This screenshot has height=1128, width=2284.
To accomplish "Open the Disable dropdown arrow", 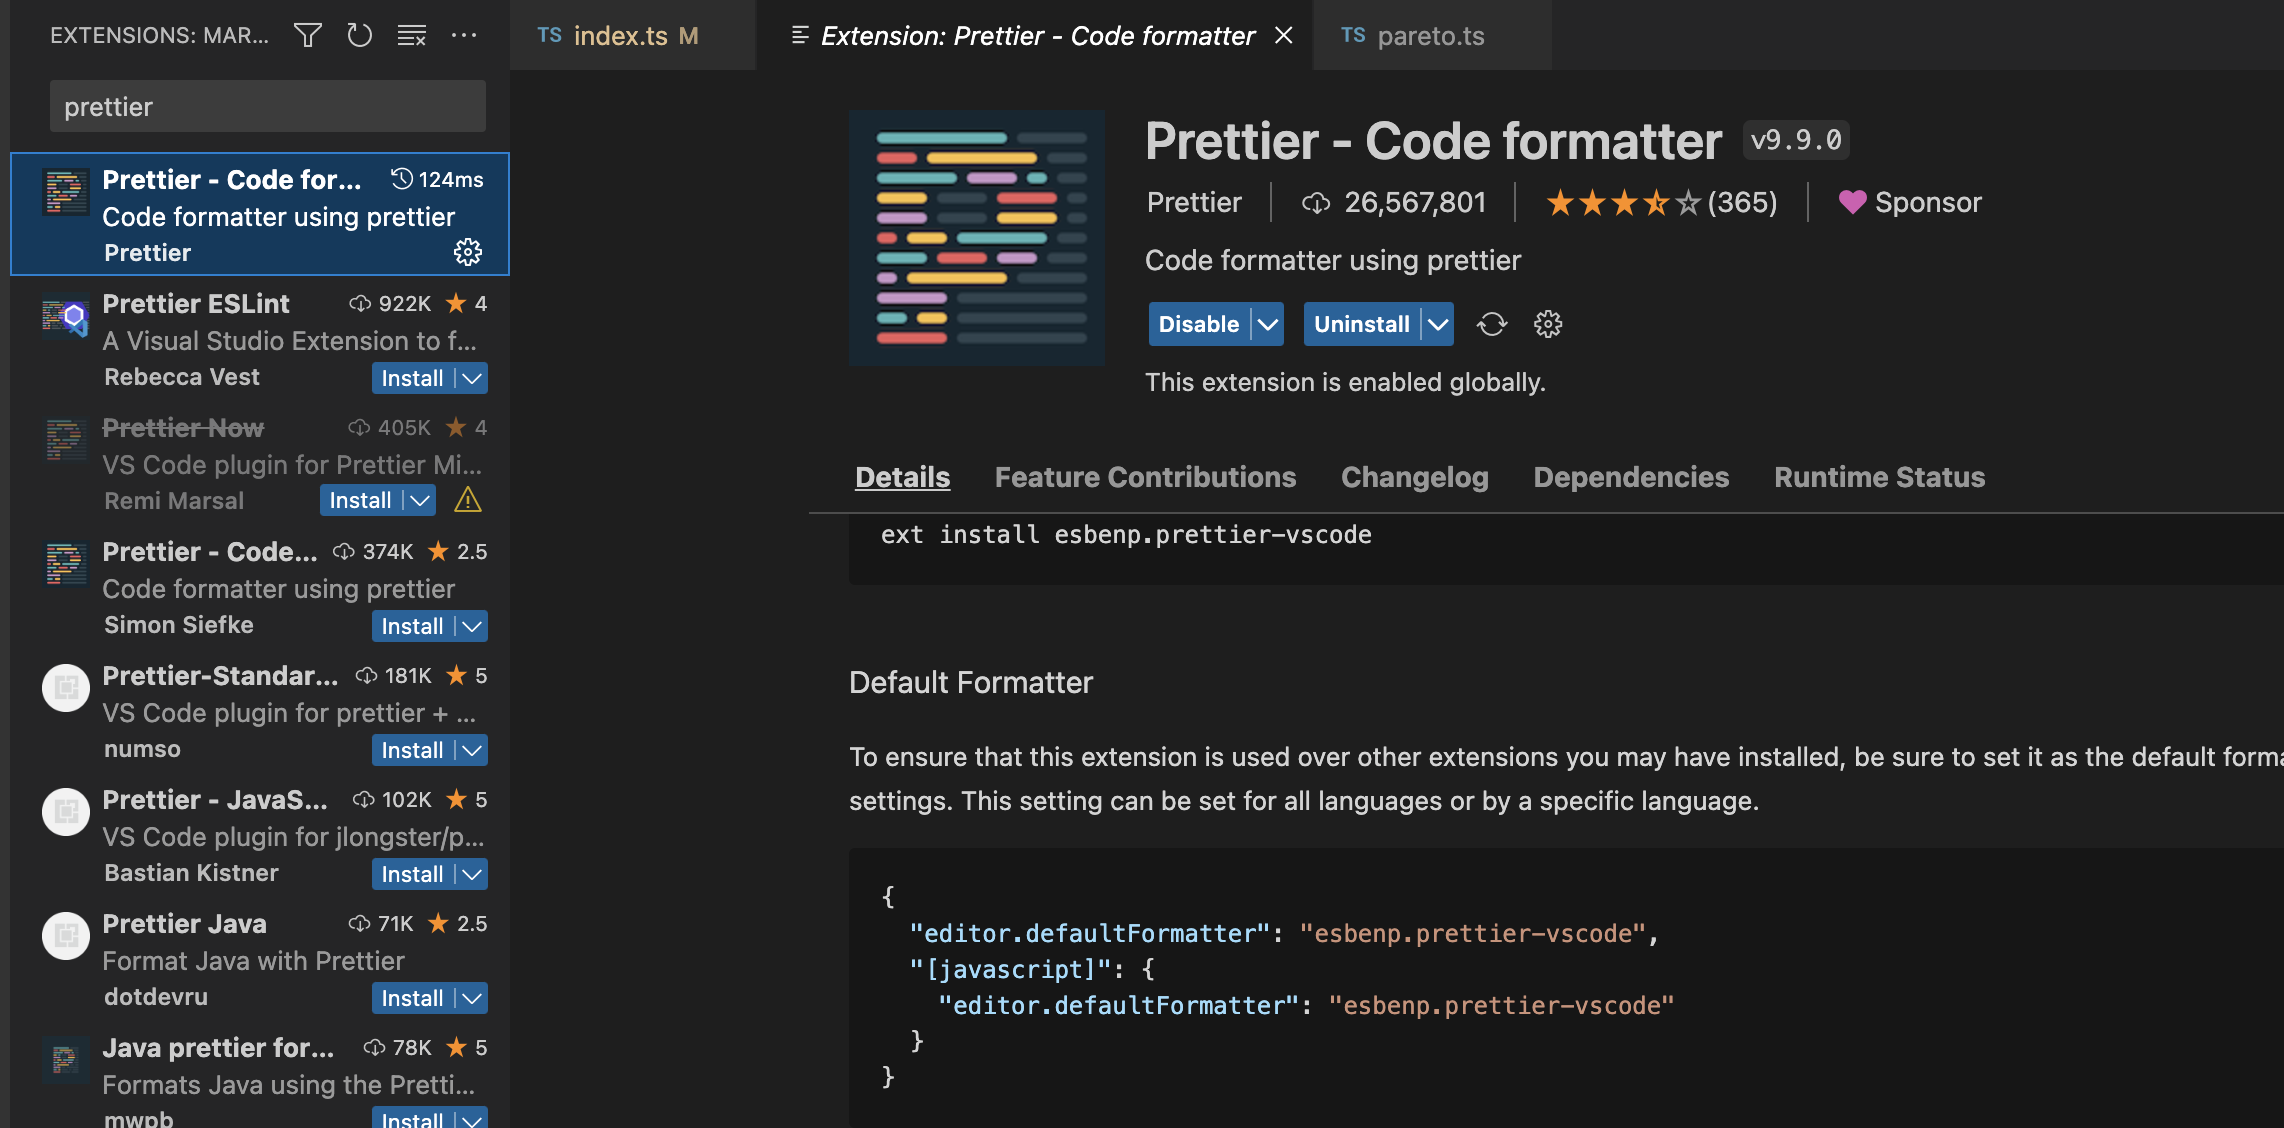I will point(1268,324).
